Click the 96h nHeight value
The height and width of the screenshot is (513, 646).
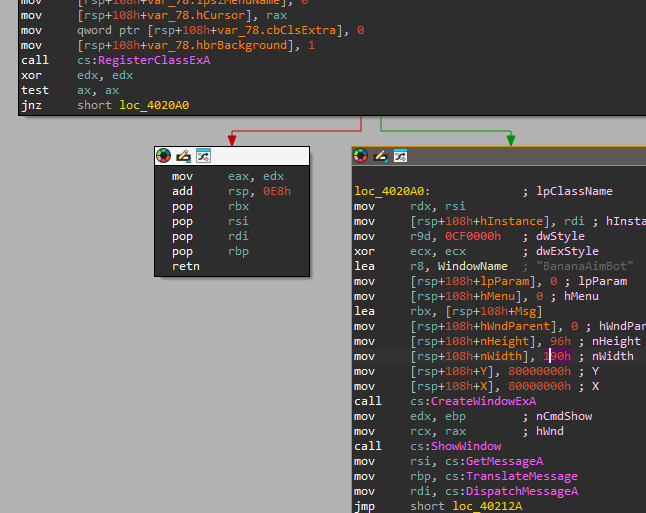[x=561, y=341]
